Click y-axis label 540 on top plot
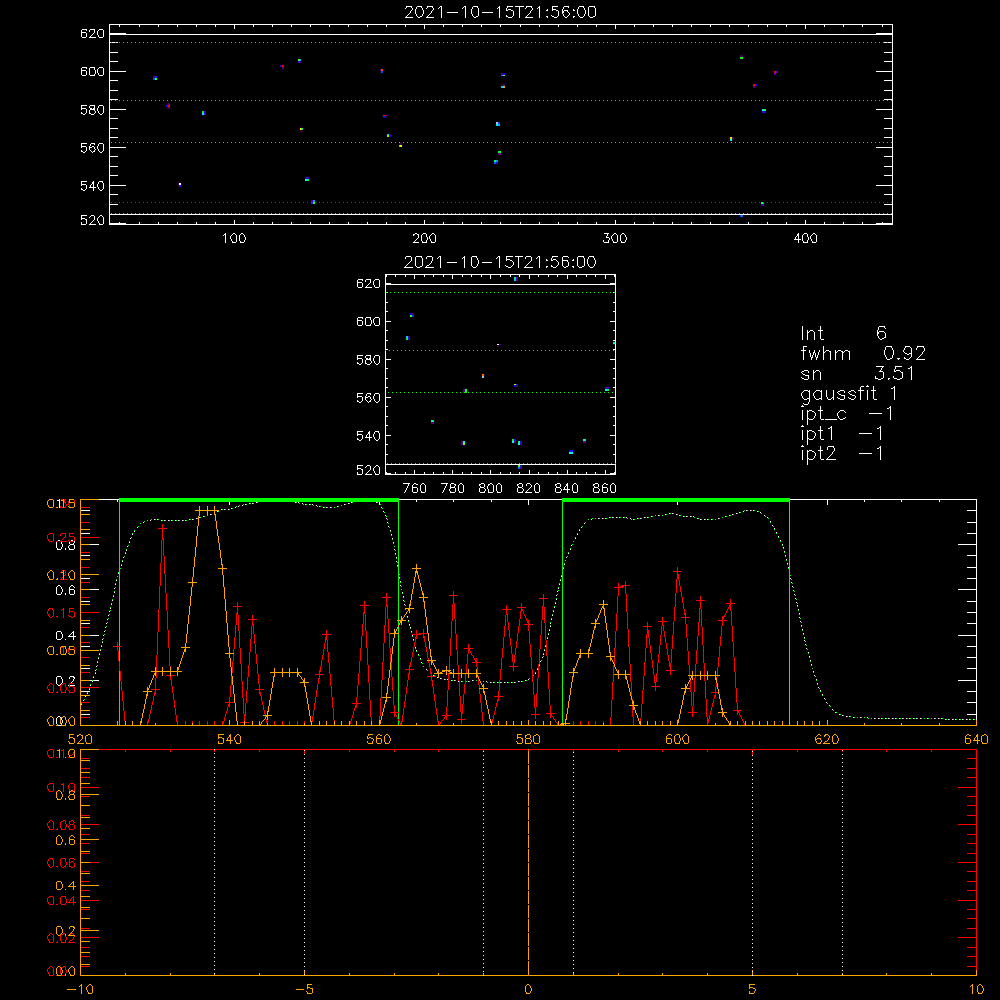The height and width of the screenshot is (1000, 1000). tap(92, 186)
